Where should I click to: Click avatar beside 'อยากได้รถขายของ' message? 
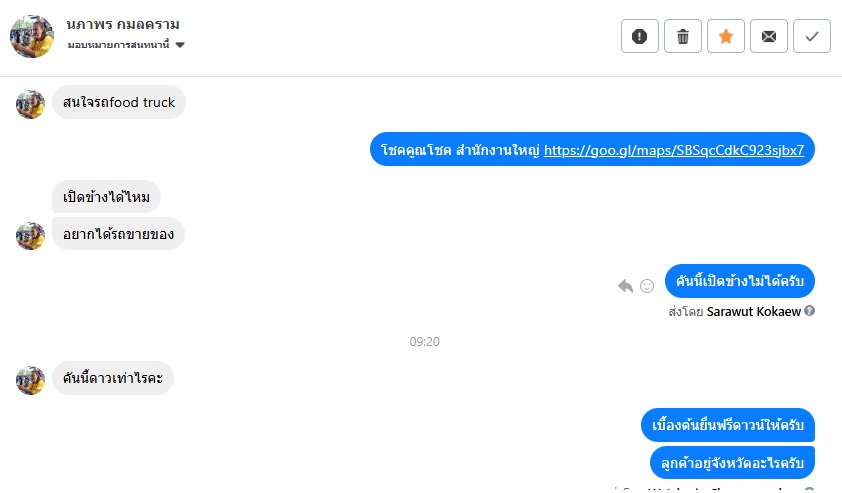tap(30, 236)
